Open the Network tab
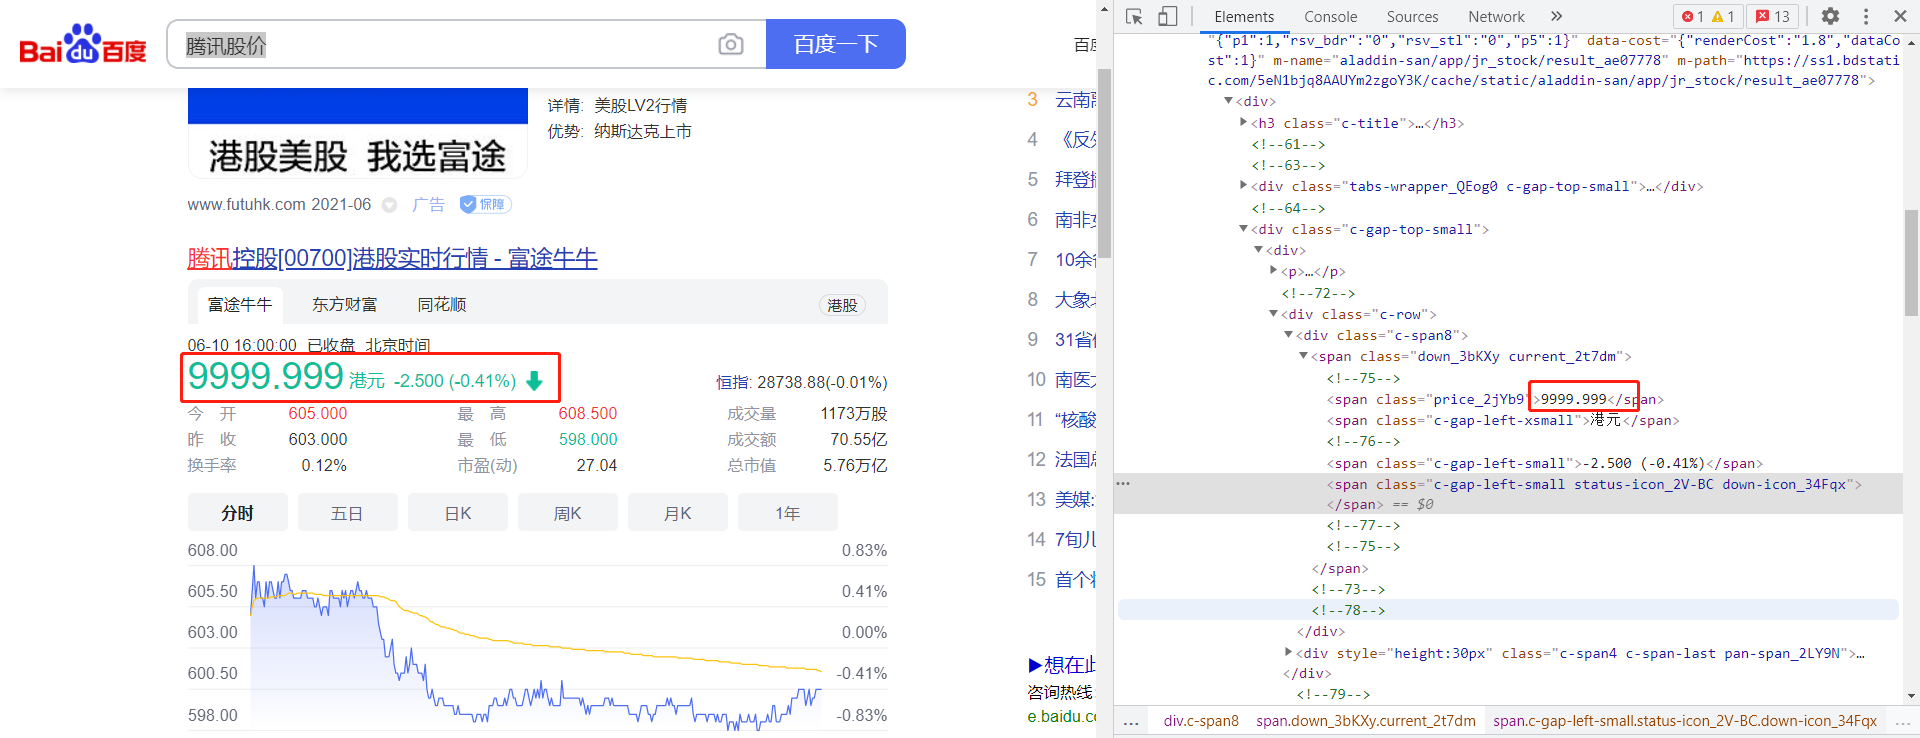The height and width of the screenshot is (738, 1920). [1496, 16]
